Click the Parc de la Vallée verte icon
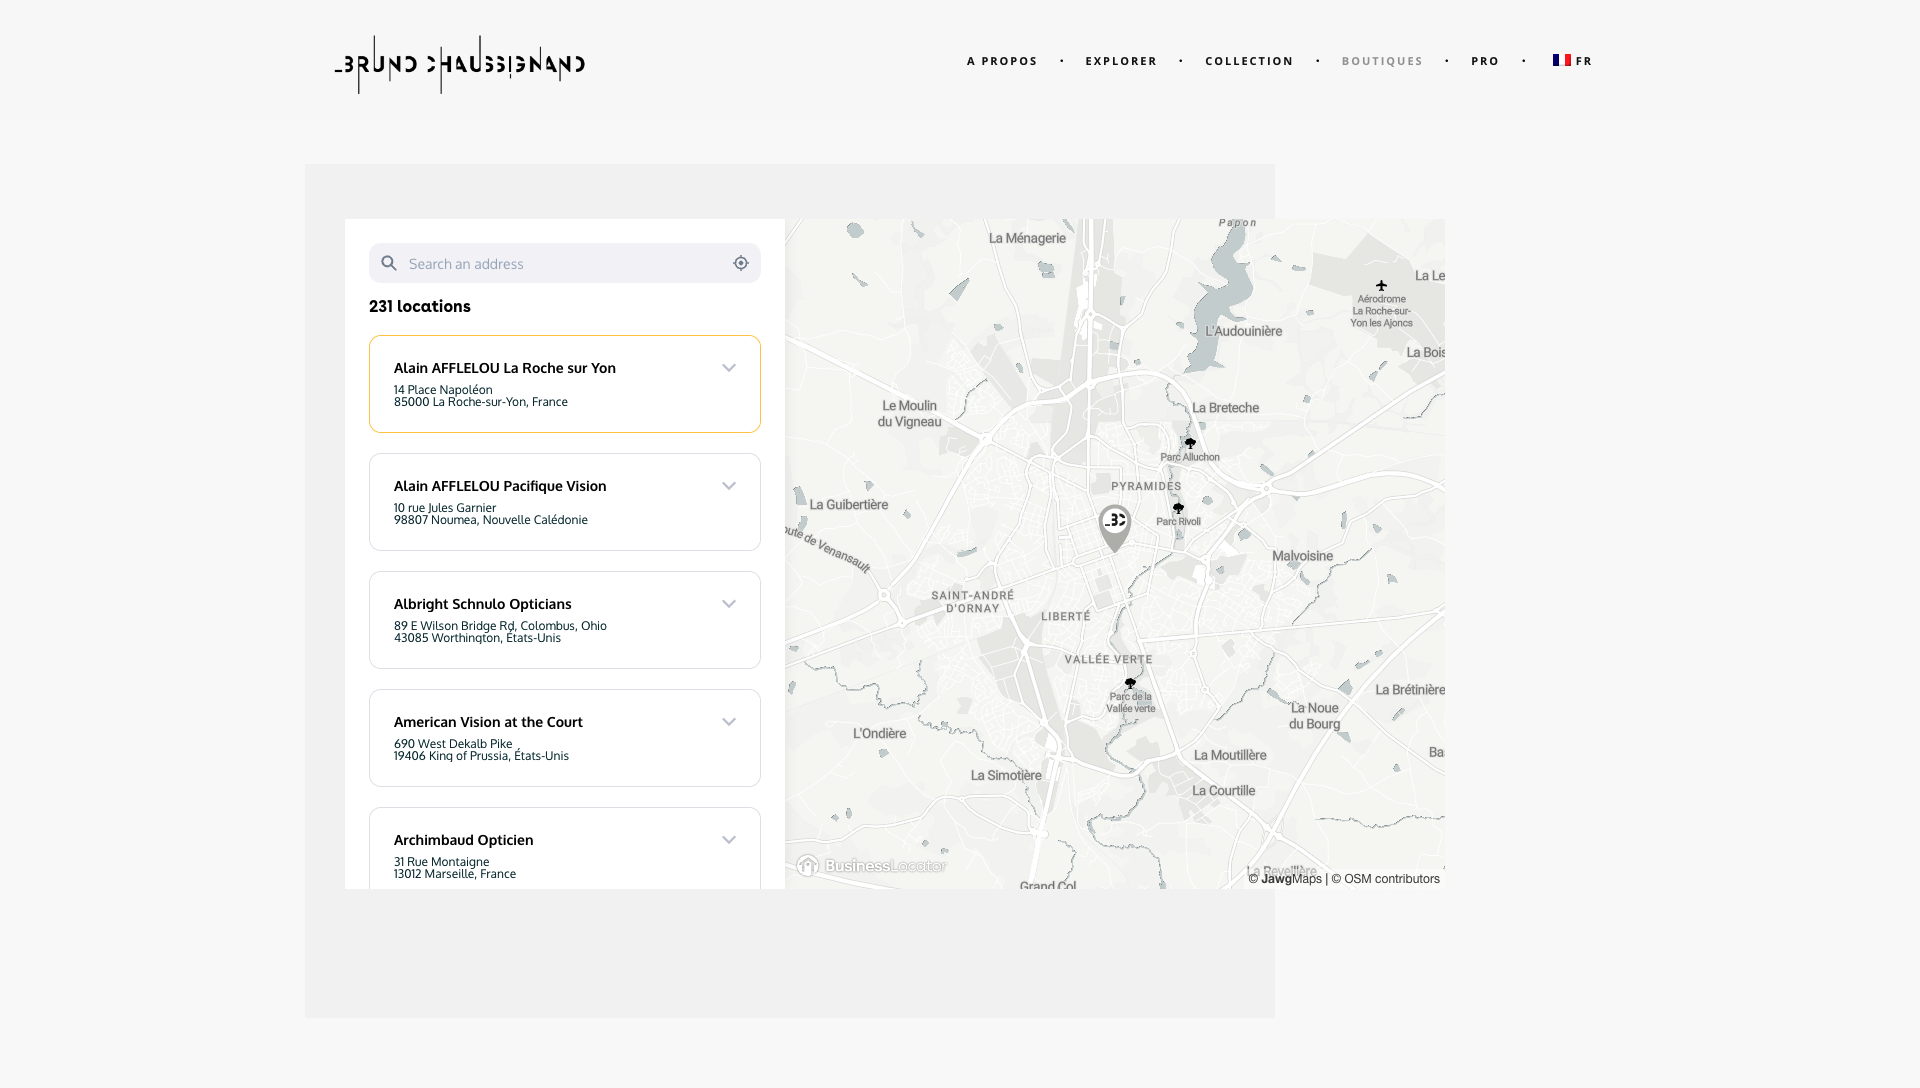 (1130, 683)
